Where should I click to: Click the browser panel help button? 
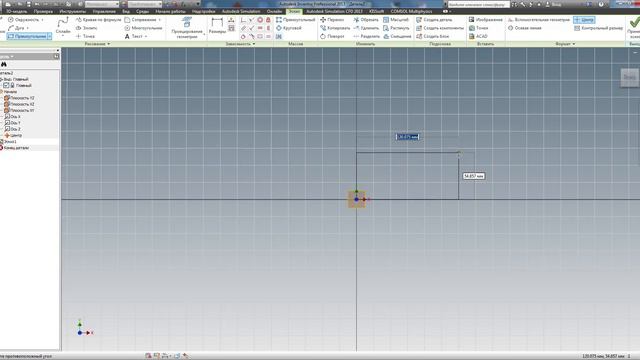[56, 56]
